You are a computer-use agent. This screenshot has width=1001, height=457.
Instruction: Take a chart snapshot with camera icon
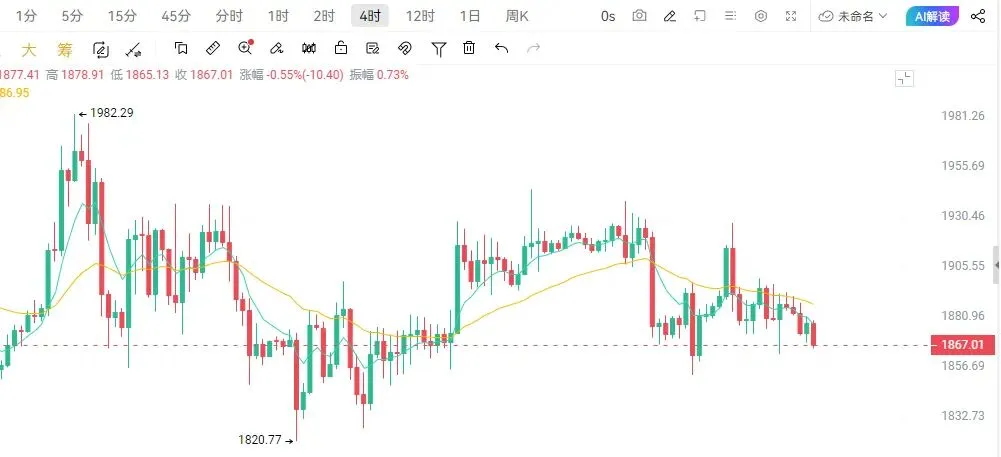(639, 16)
